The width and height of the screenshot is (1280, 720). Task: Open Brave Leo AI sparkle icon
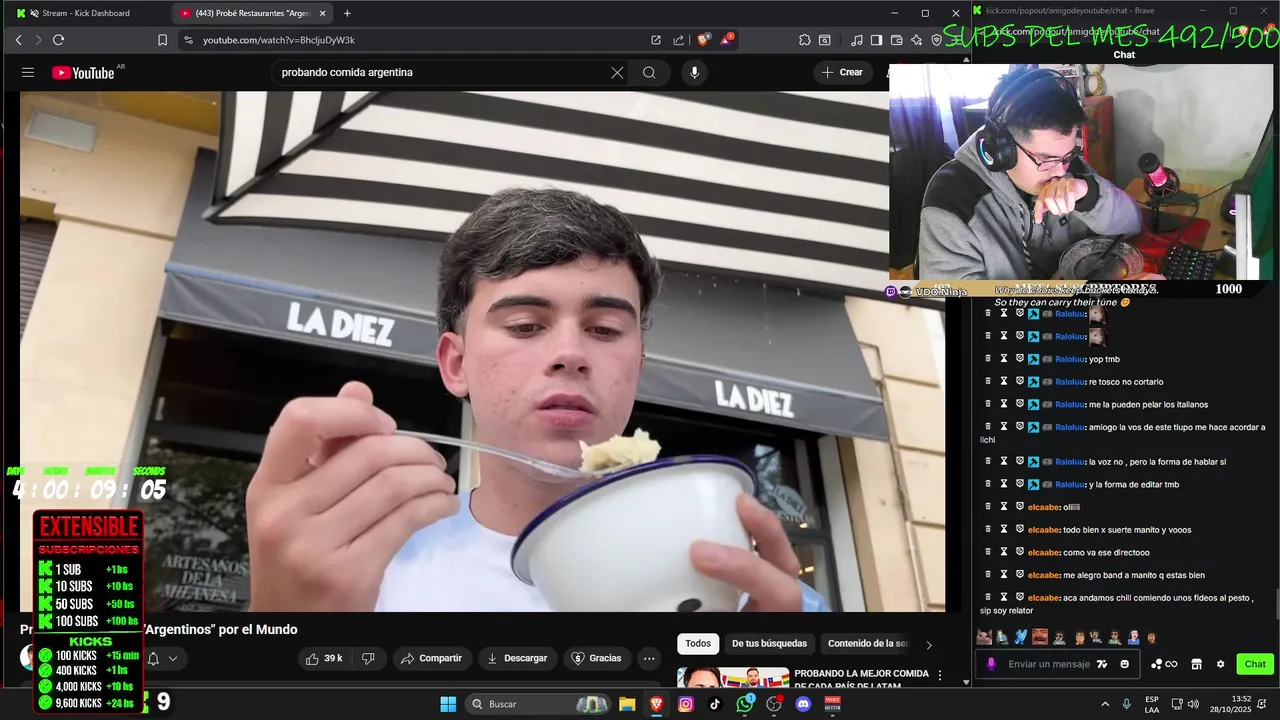coord(917,40)
